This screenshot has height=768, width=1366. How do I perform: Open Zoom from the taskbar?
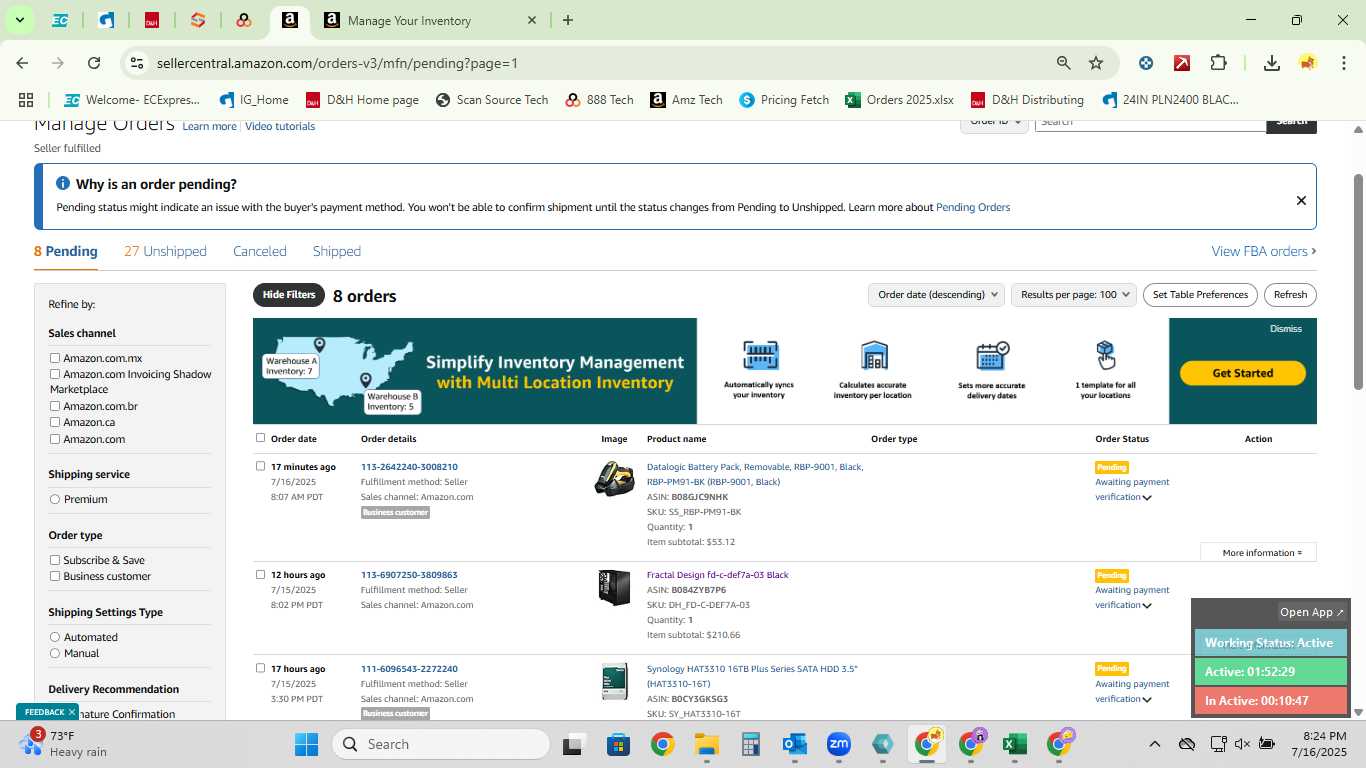point(838,744)
